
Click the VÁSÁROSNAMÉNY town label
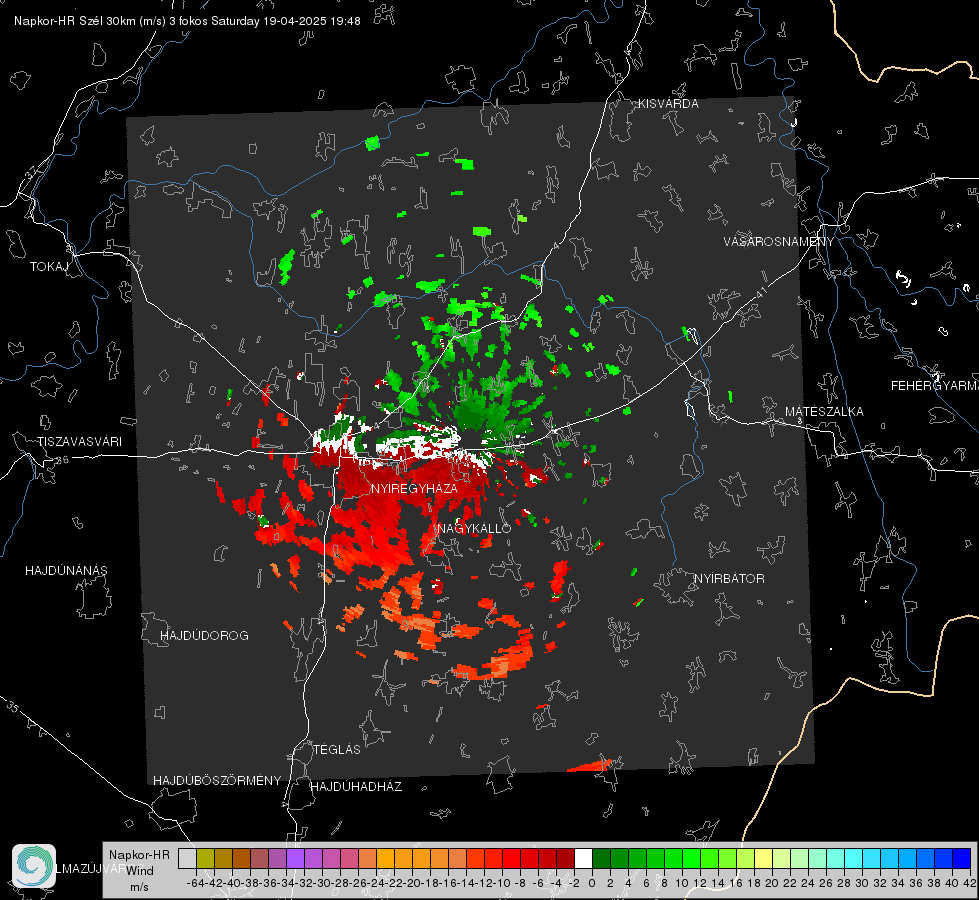coord(779,242)
